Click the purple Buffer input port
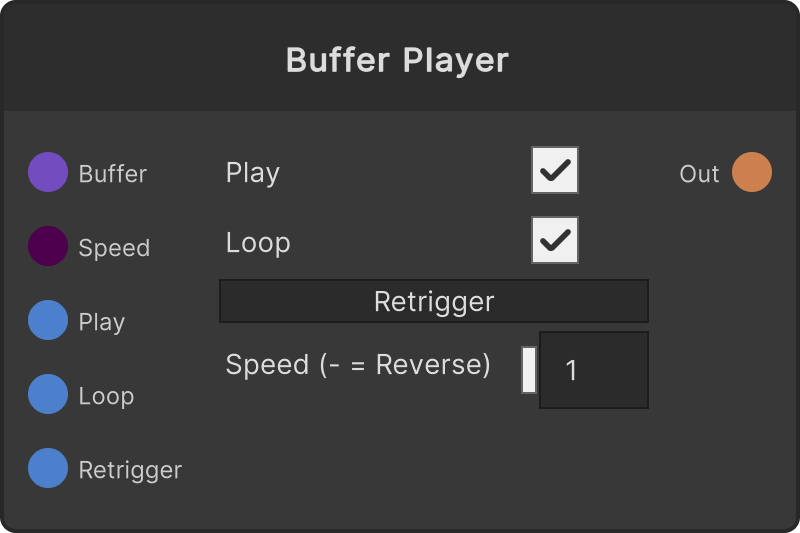This screenshot has height=533, width=800. (x=48, y=172)
